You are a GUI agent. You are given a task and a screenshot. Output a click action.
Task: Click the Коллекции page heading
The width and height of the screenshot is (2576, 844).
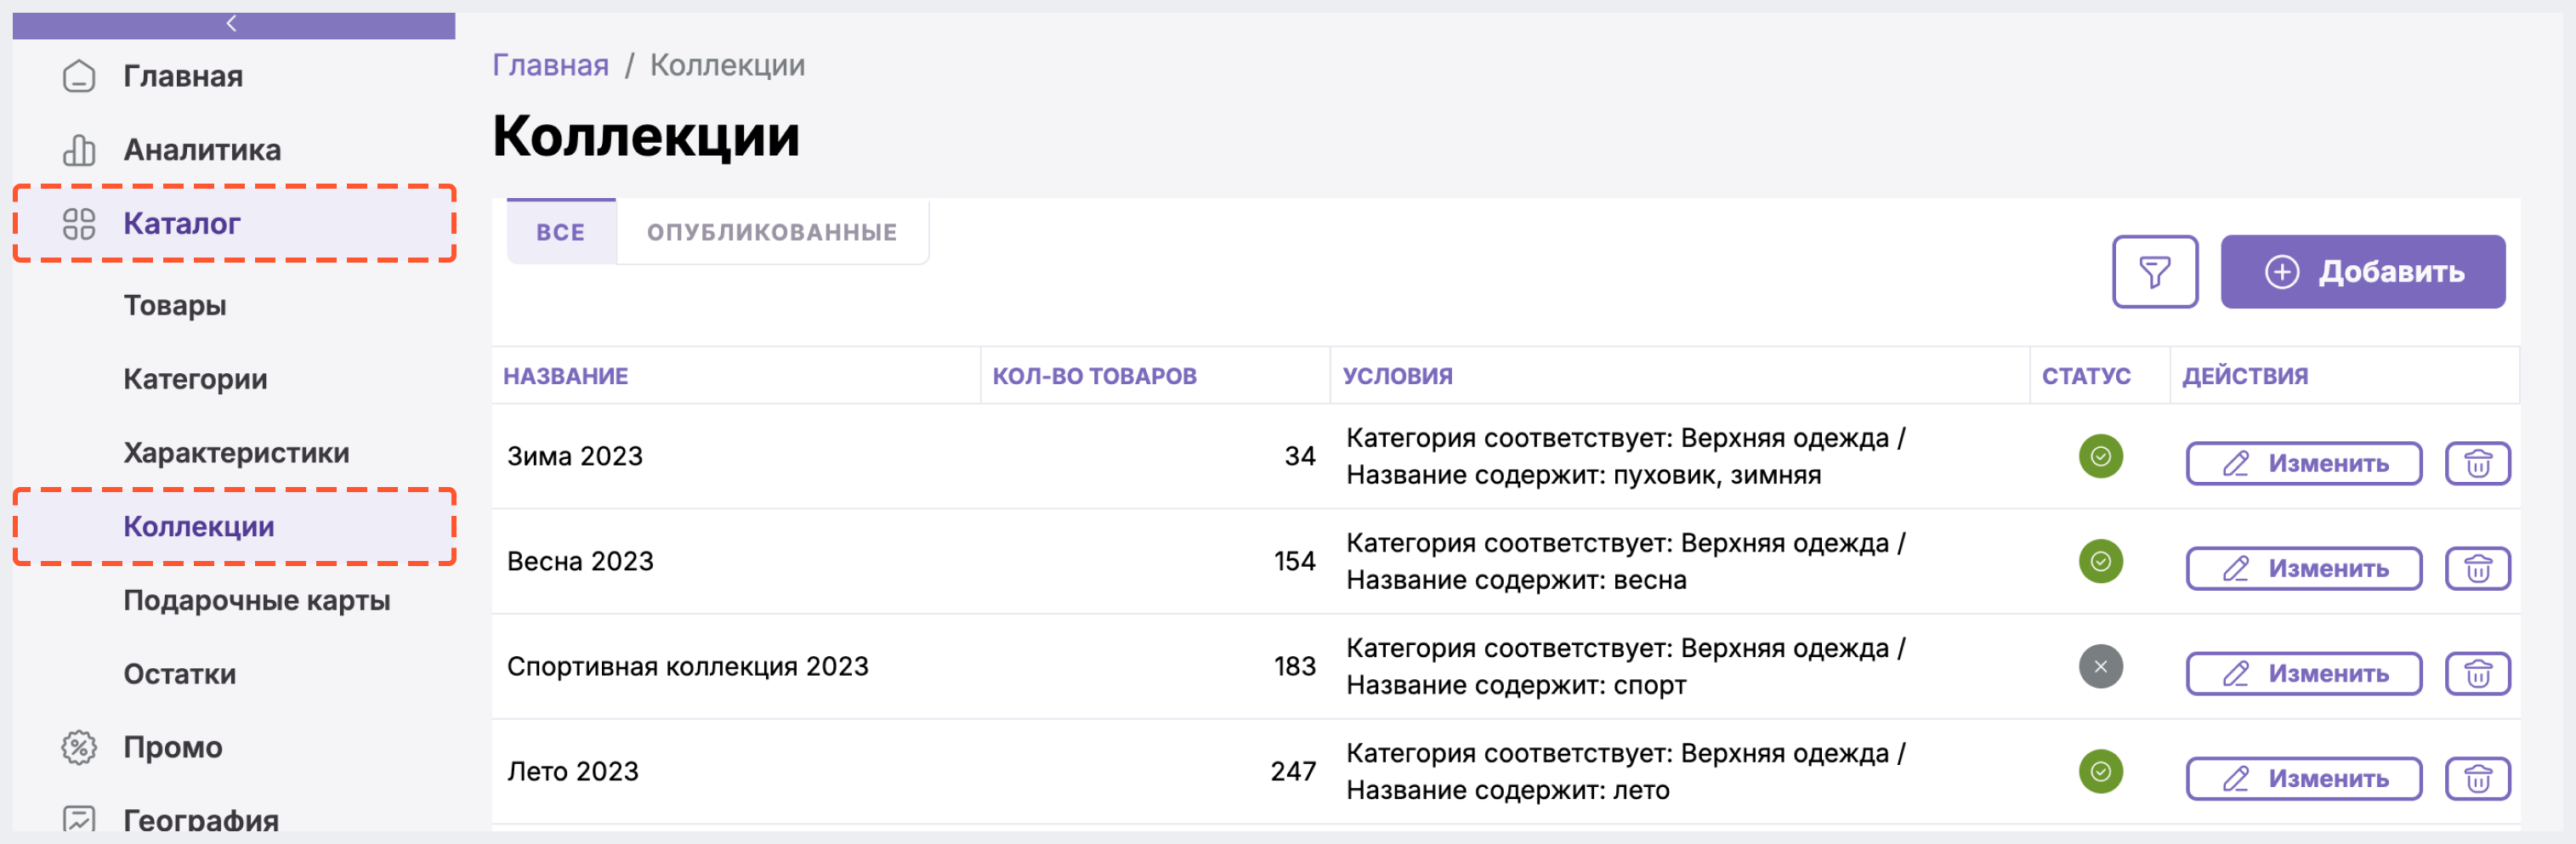point(646,136)
